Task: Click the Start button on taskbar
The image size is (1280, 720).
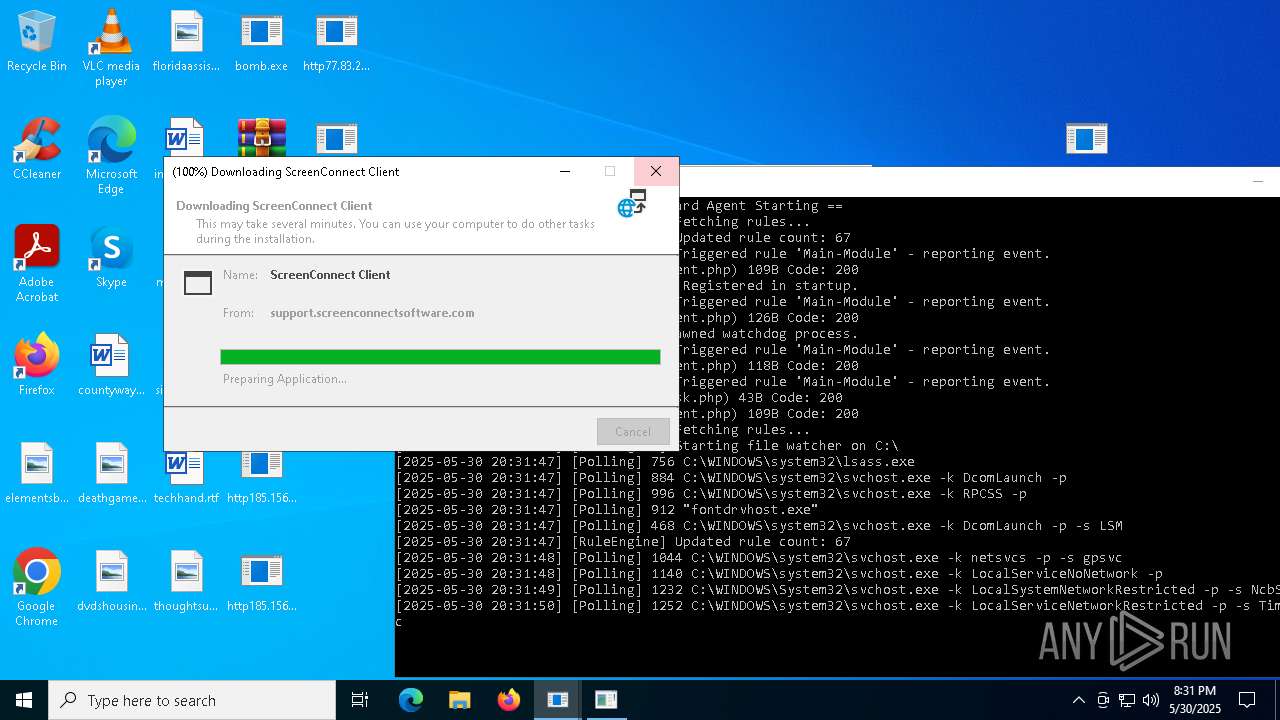Action: [x=24, y=700]
